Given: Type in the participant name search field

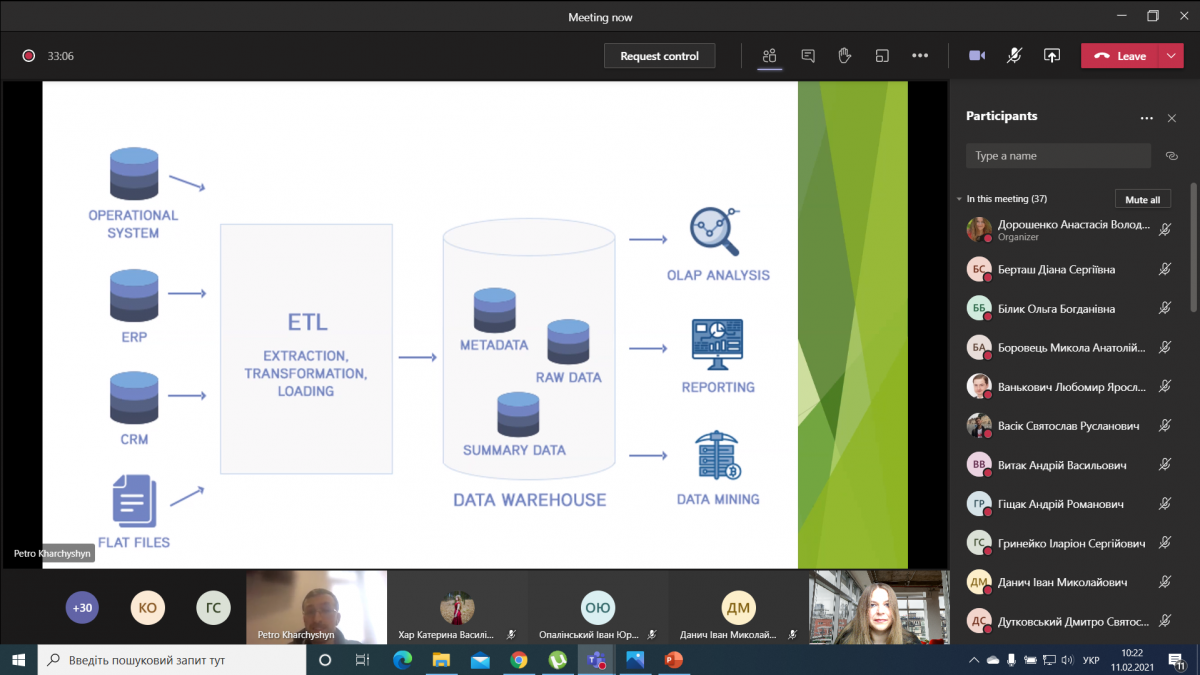Looking at the screenshot, I should 1058,156.
